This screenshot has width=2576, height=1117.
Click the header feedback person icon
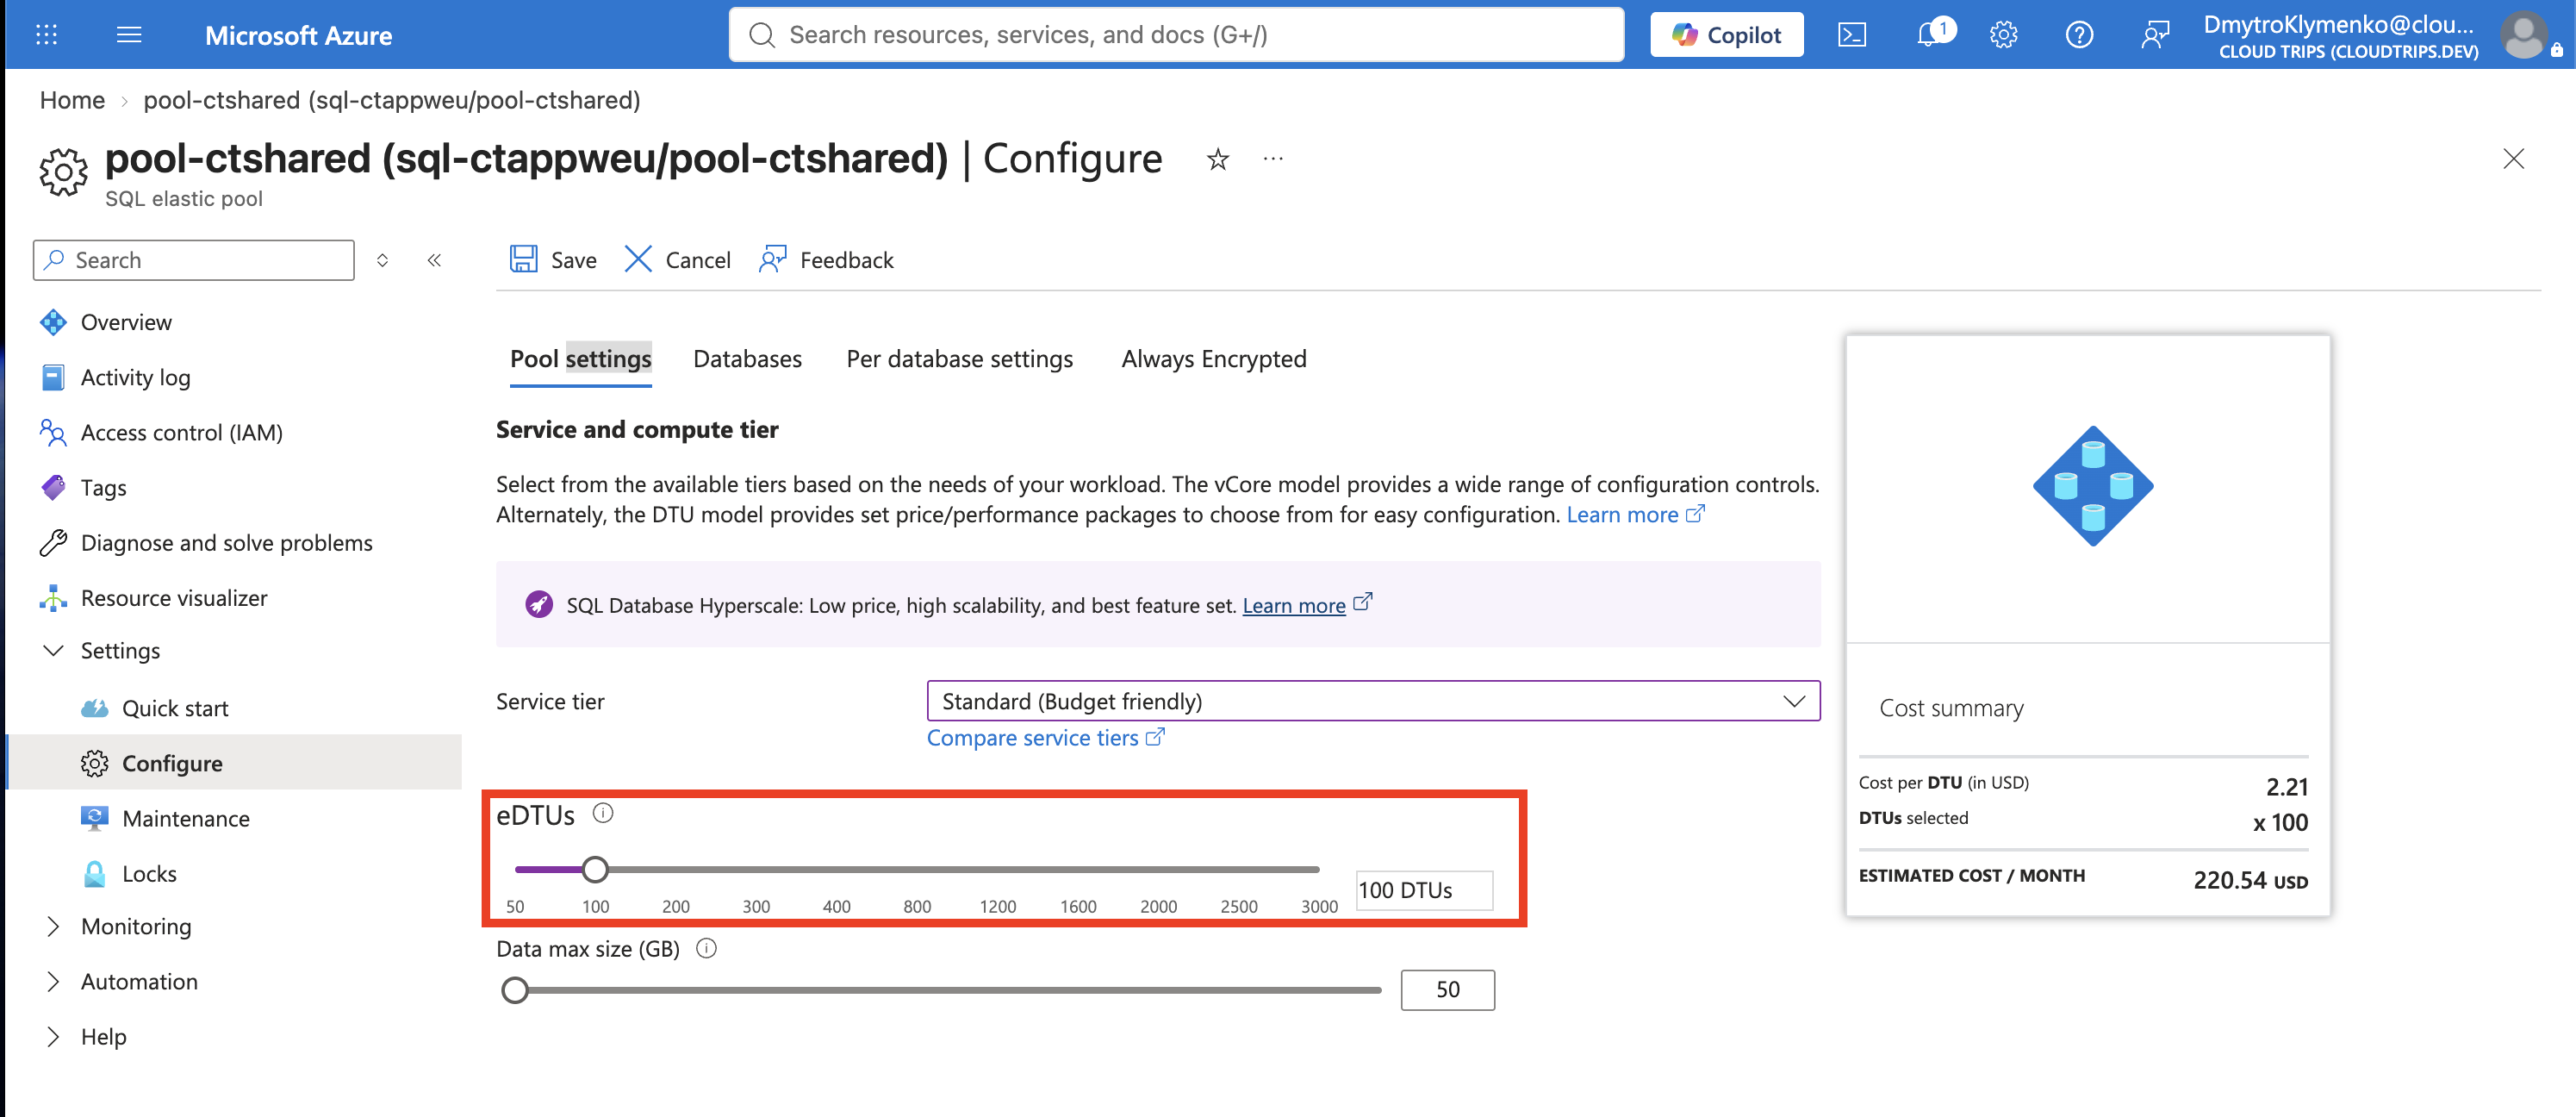tap(2155, 35)
